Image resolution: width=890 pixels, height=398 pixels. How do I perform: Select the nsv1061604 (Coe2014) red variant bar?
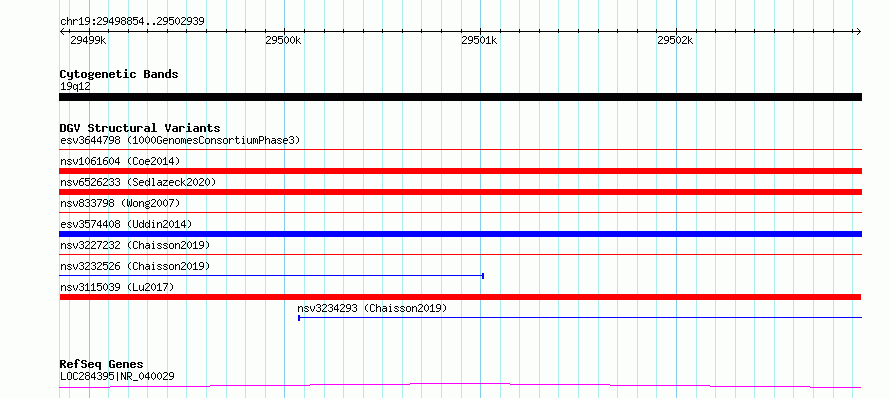pos(460,171)
